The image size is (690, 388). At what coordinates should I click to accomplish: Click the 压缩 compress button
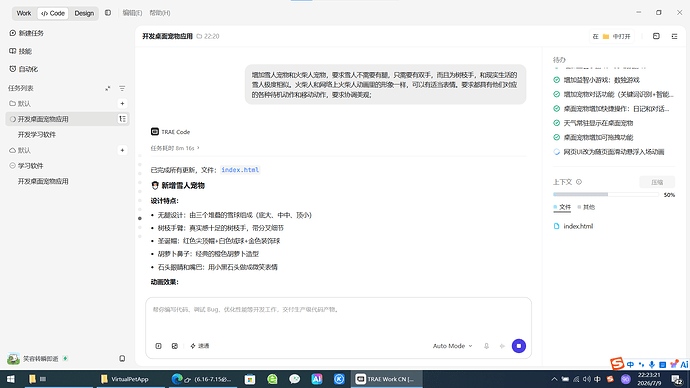[657, 182]
